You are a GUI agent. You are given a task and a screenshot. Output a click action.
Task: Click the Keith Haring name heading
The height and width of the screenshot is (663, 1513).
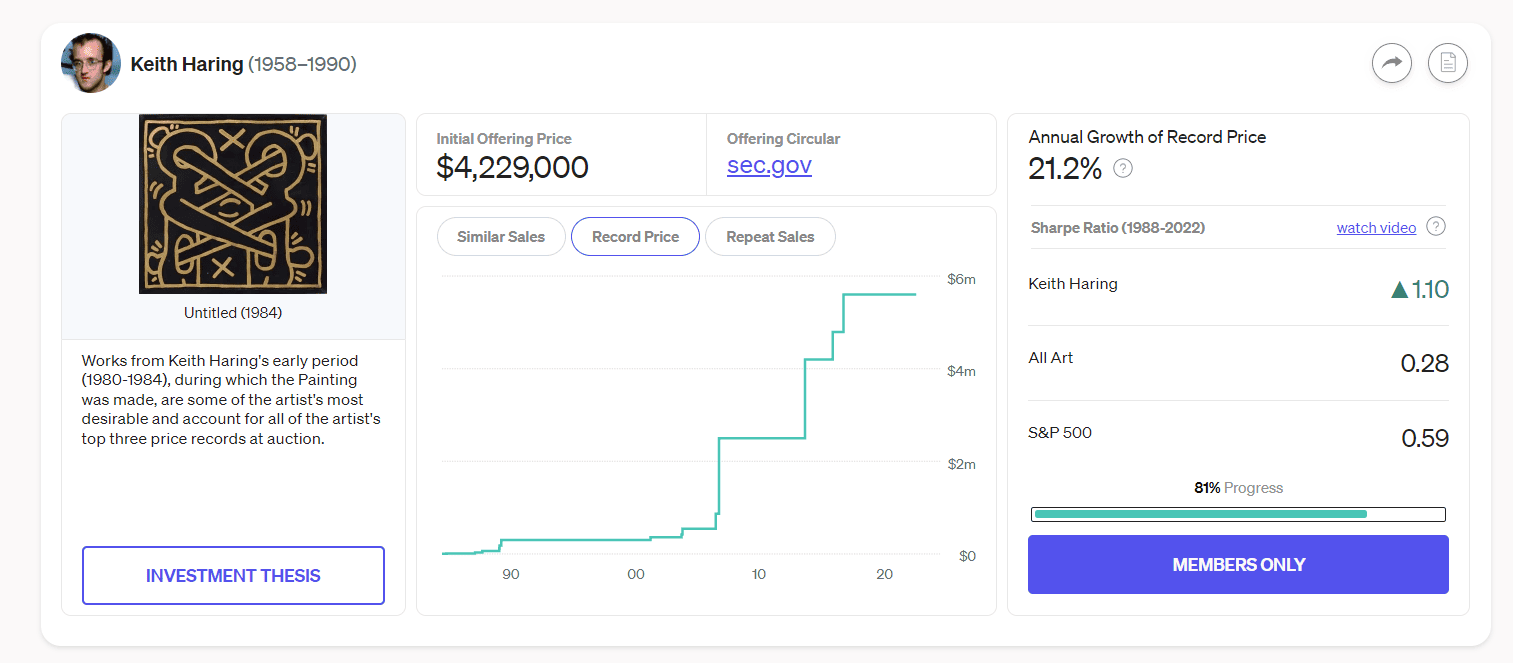click(x=187, y=64)
